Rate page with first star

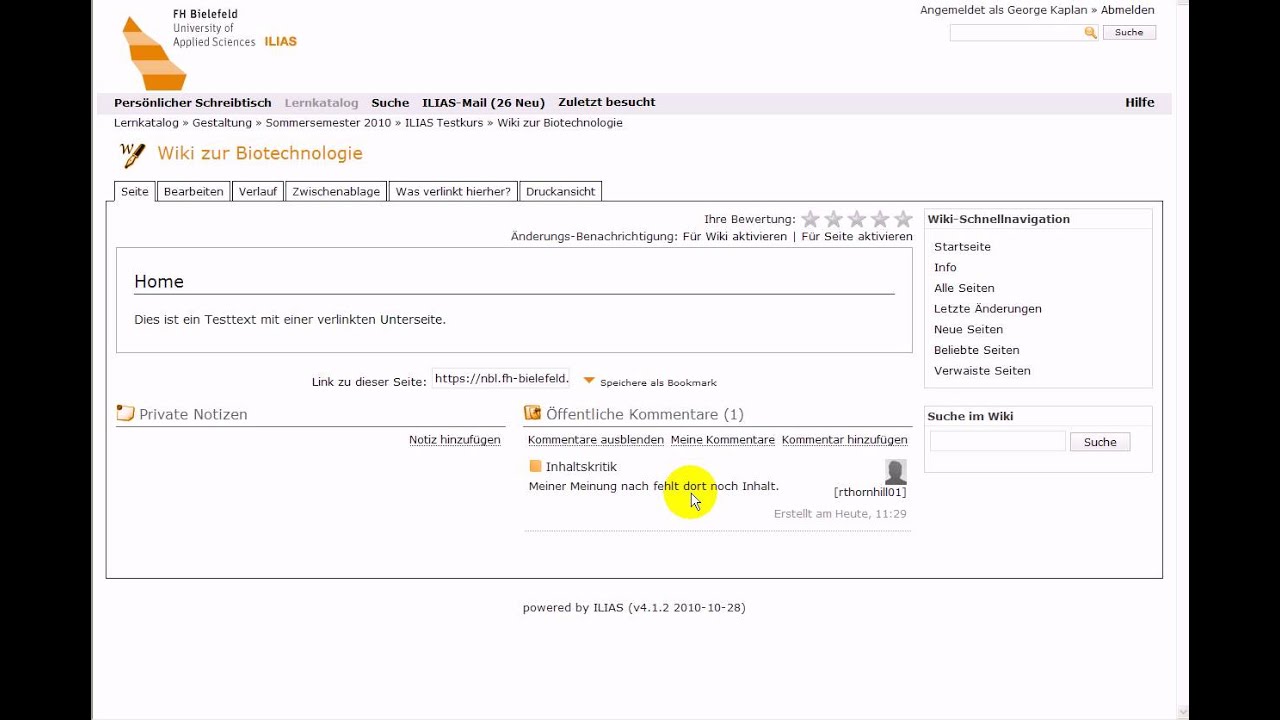[810, 219]
